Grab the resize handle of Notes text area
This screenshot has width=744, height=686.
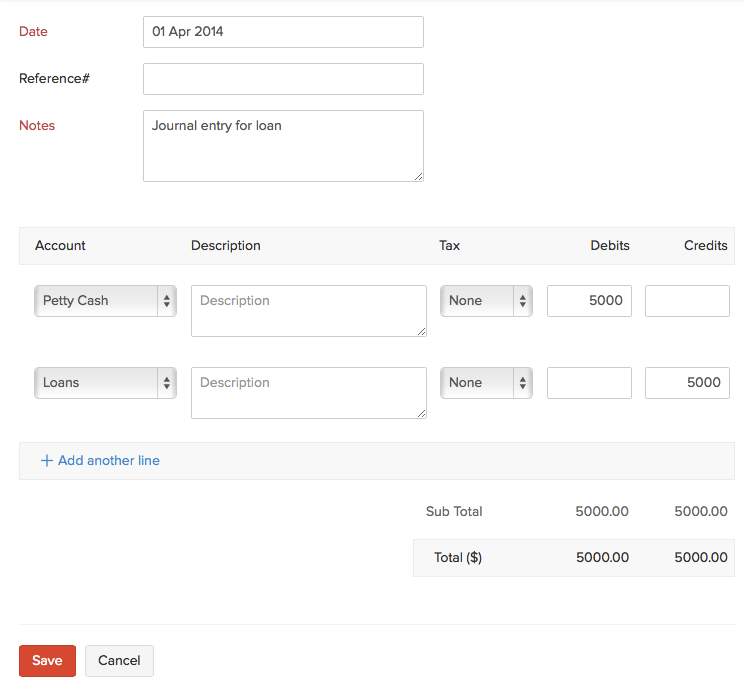coord(418,176)
